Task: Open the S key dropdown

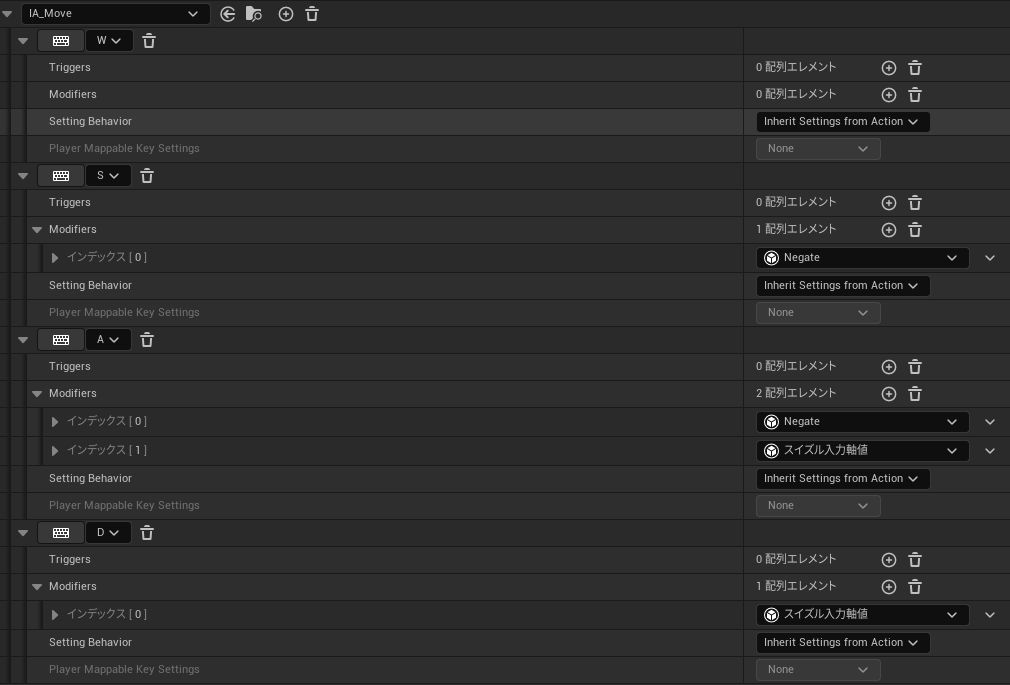Action: [x=108, y=175]
